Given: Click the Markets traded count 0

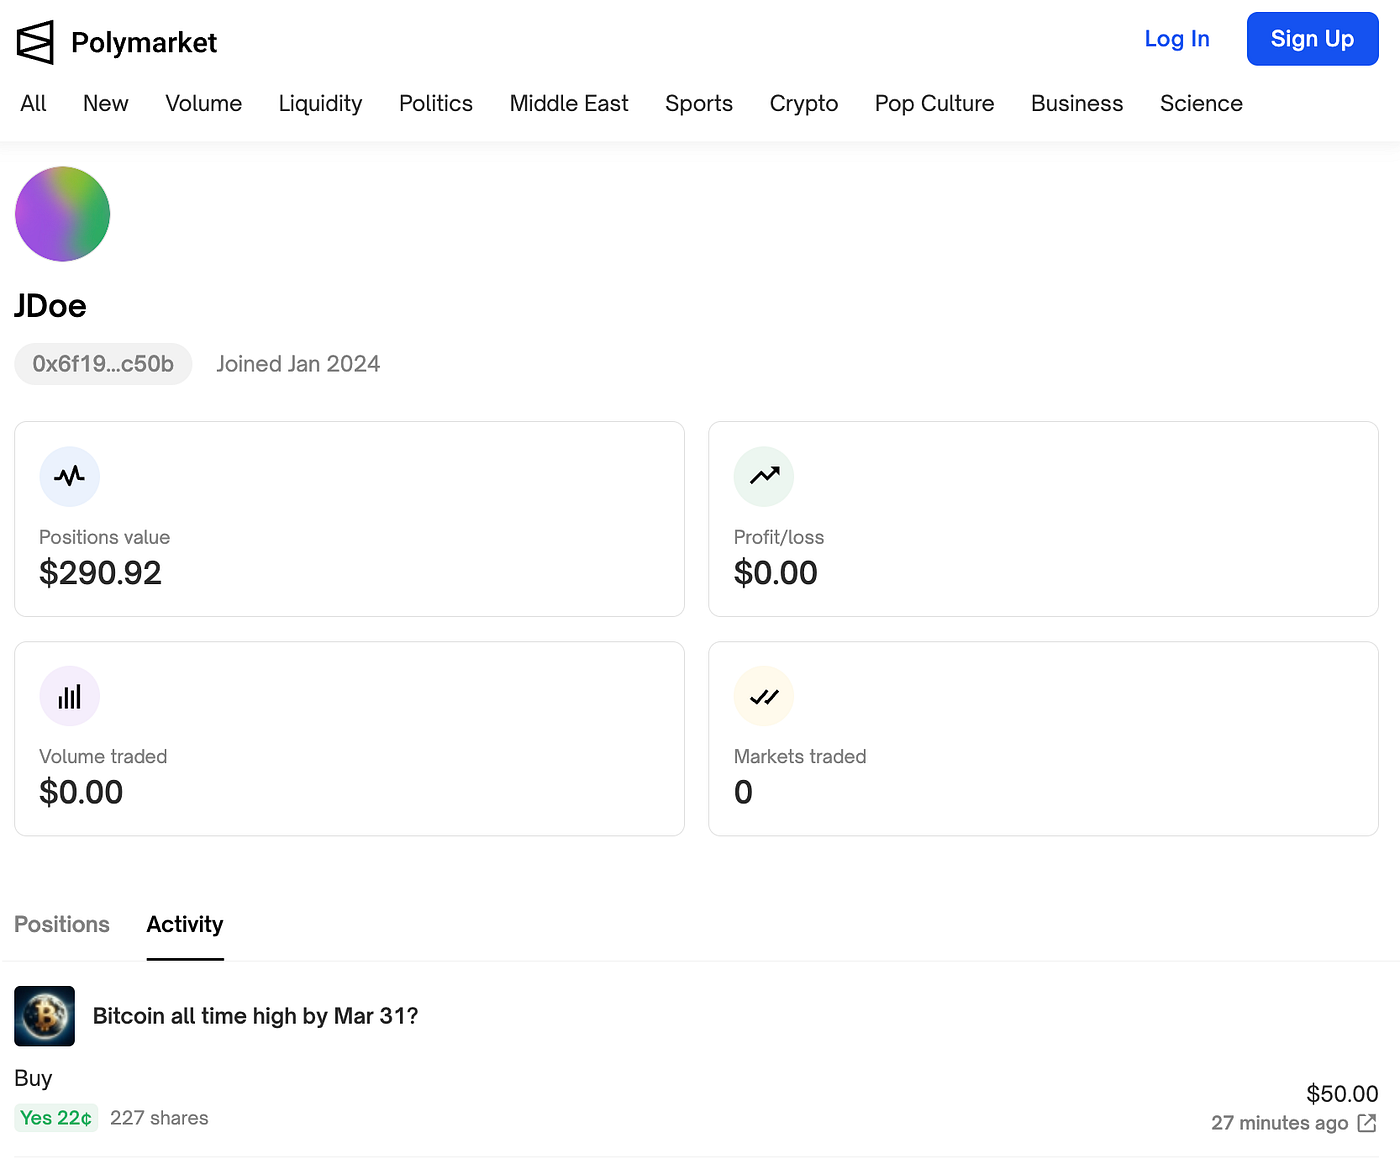Looking at the screenshot, I should point(743,792).
